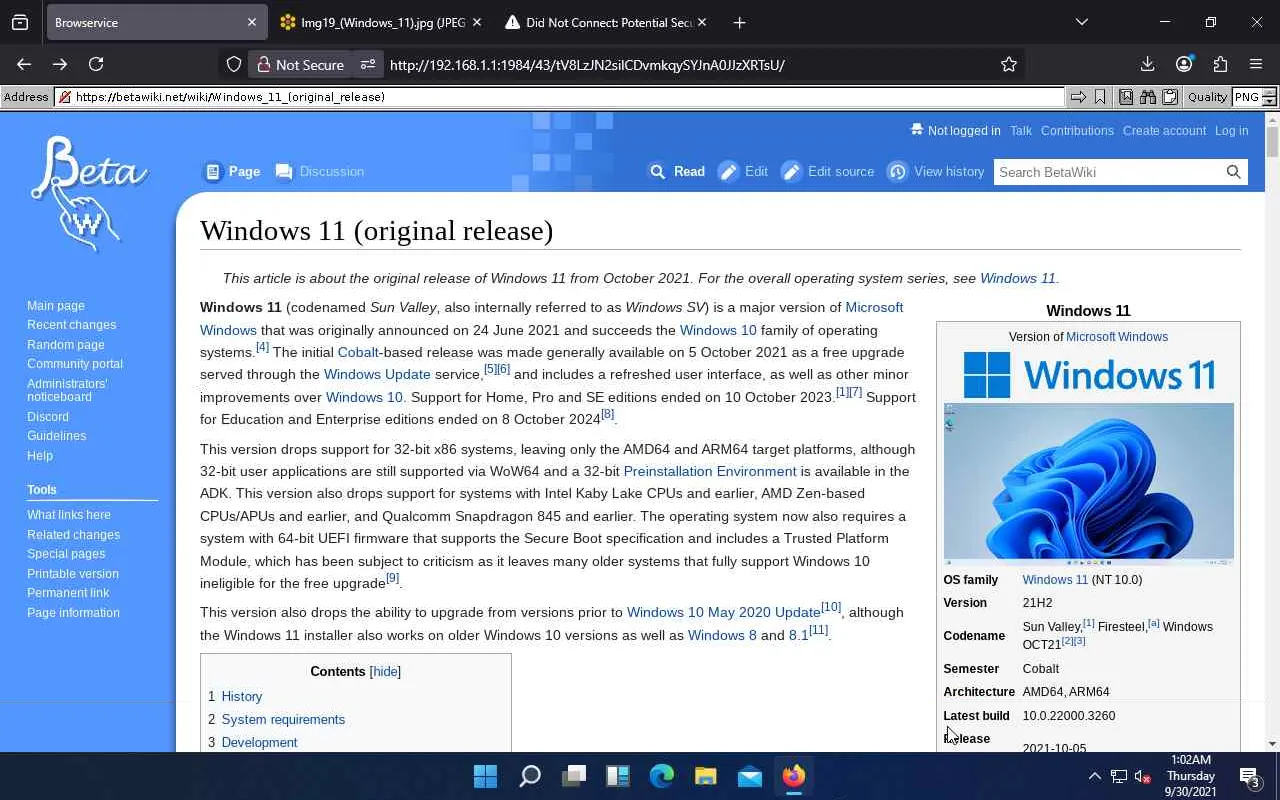
Task: Open Browservice find-in-page binoculars
Action: pyautogui.click(x=1147, y=97)
